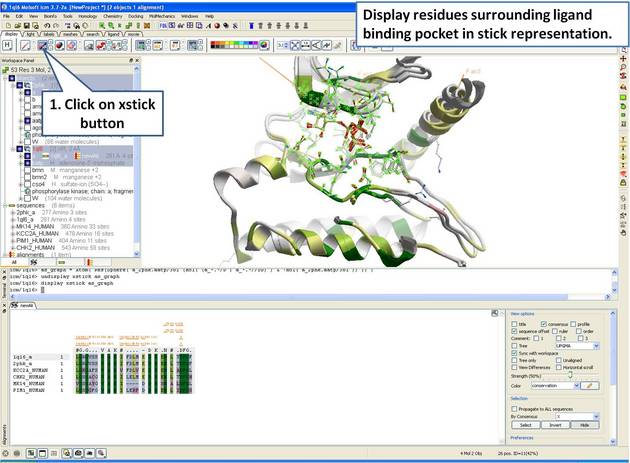Click the pencil icon beside Color dropdown
Image resolution: width=630 pixels, height=463 pixels.
click(590, 385)
